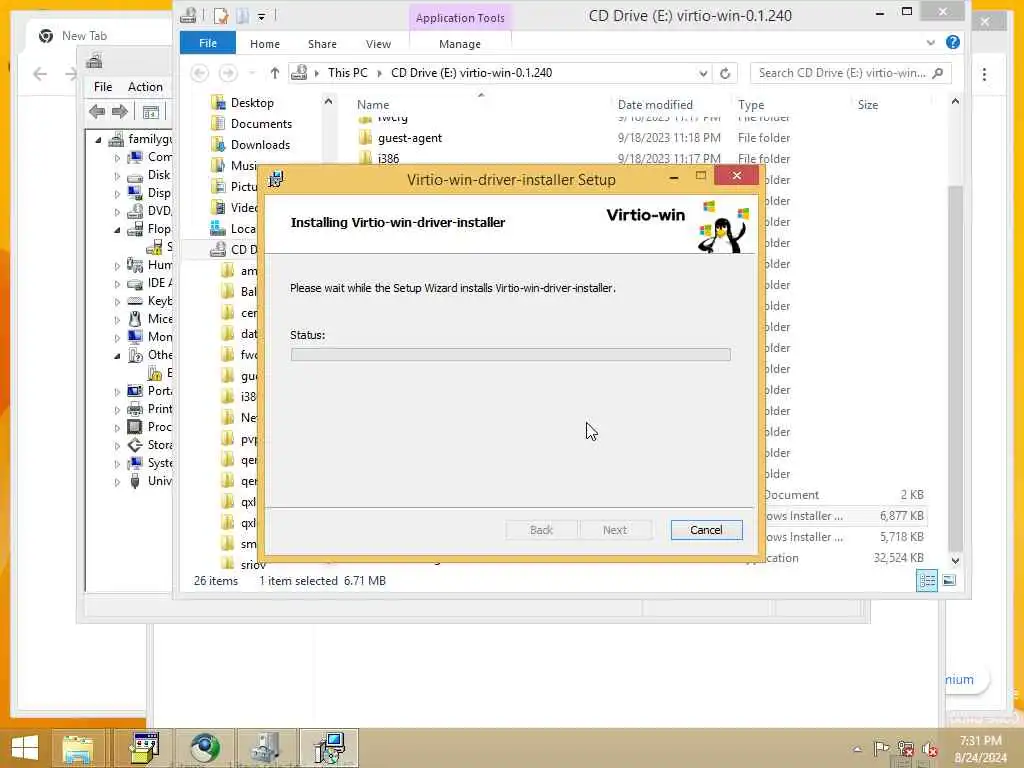Open the Action menu in Device Manager
1024x768 pixels.
coord(145,86)
